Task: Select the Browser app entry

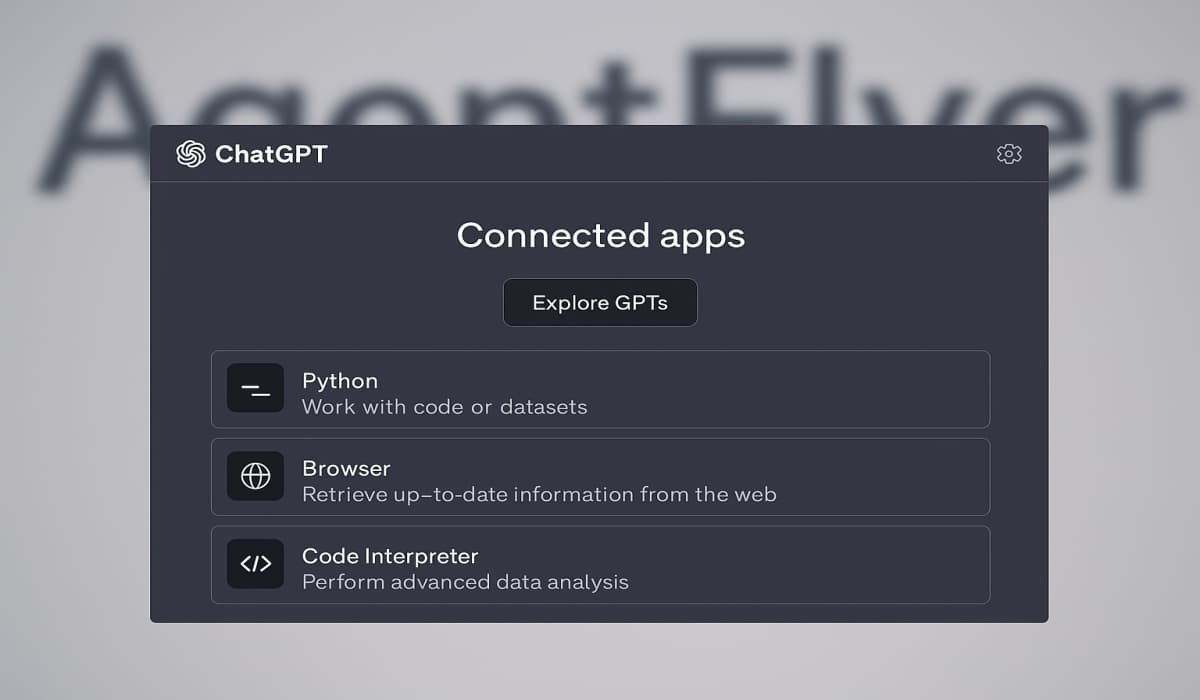Action: (600, 476)
